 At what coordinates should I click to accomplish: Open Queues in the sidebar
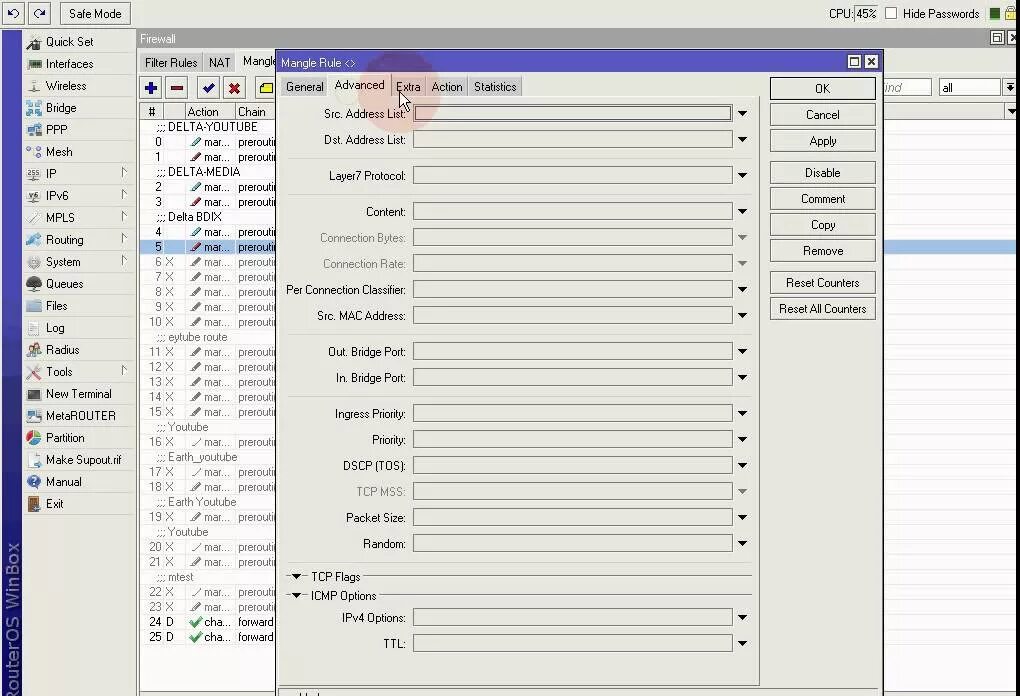(64, 284)
